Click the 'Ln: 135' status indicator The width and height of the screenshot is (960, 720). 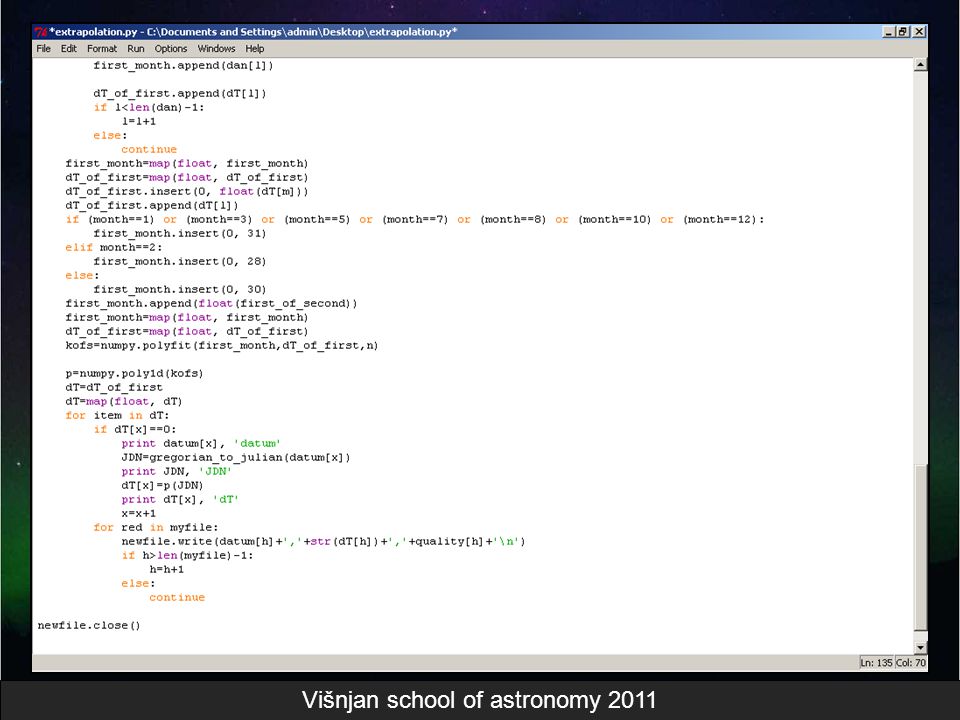[x=876, y=662]
